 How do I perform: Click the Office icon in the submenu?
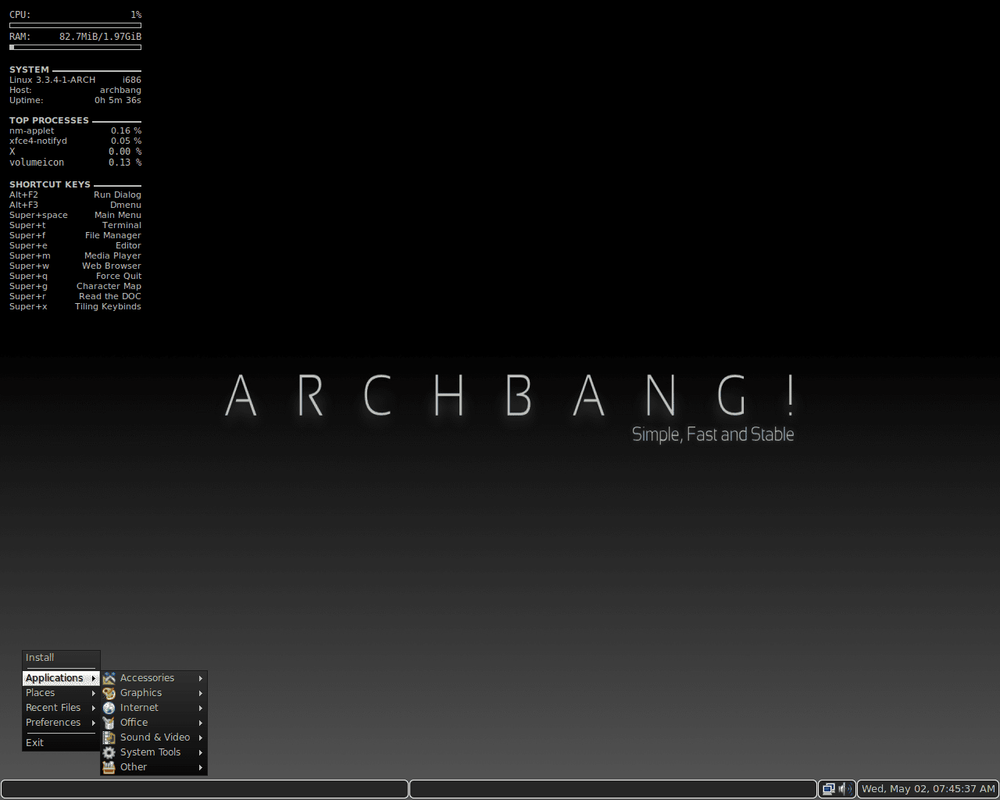(x=108, y=722)
